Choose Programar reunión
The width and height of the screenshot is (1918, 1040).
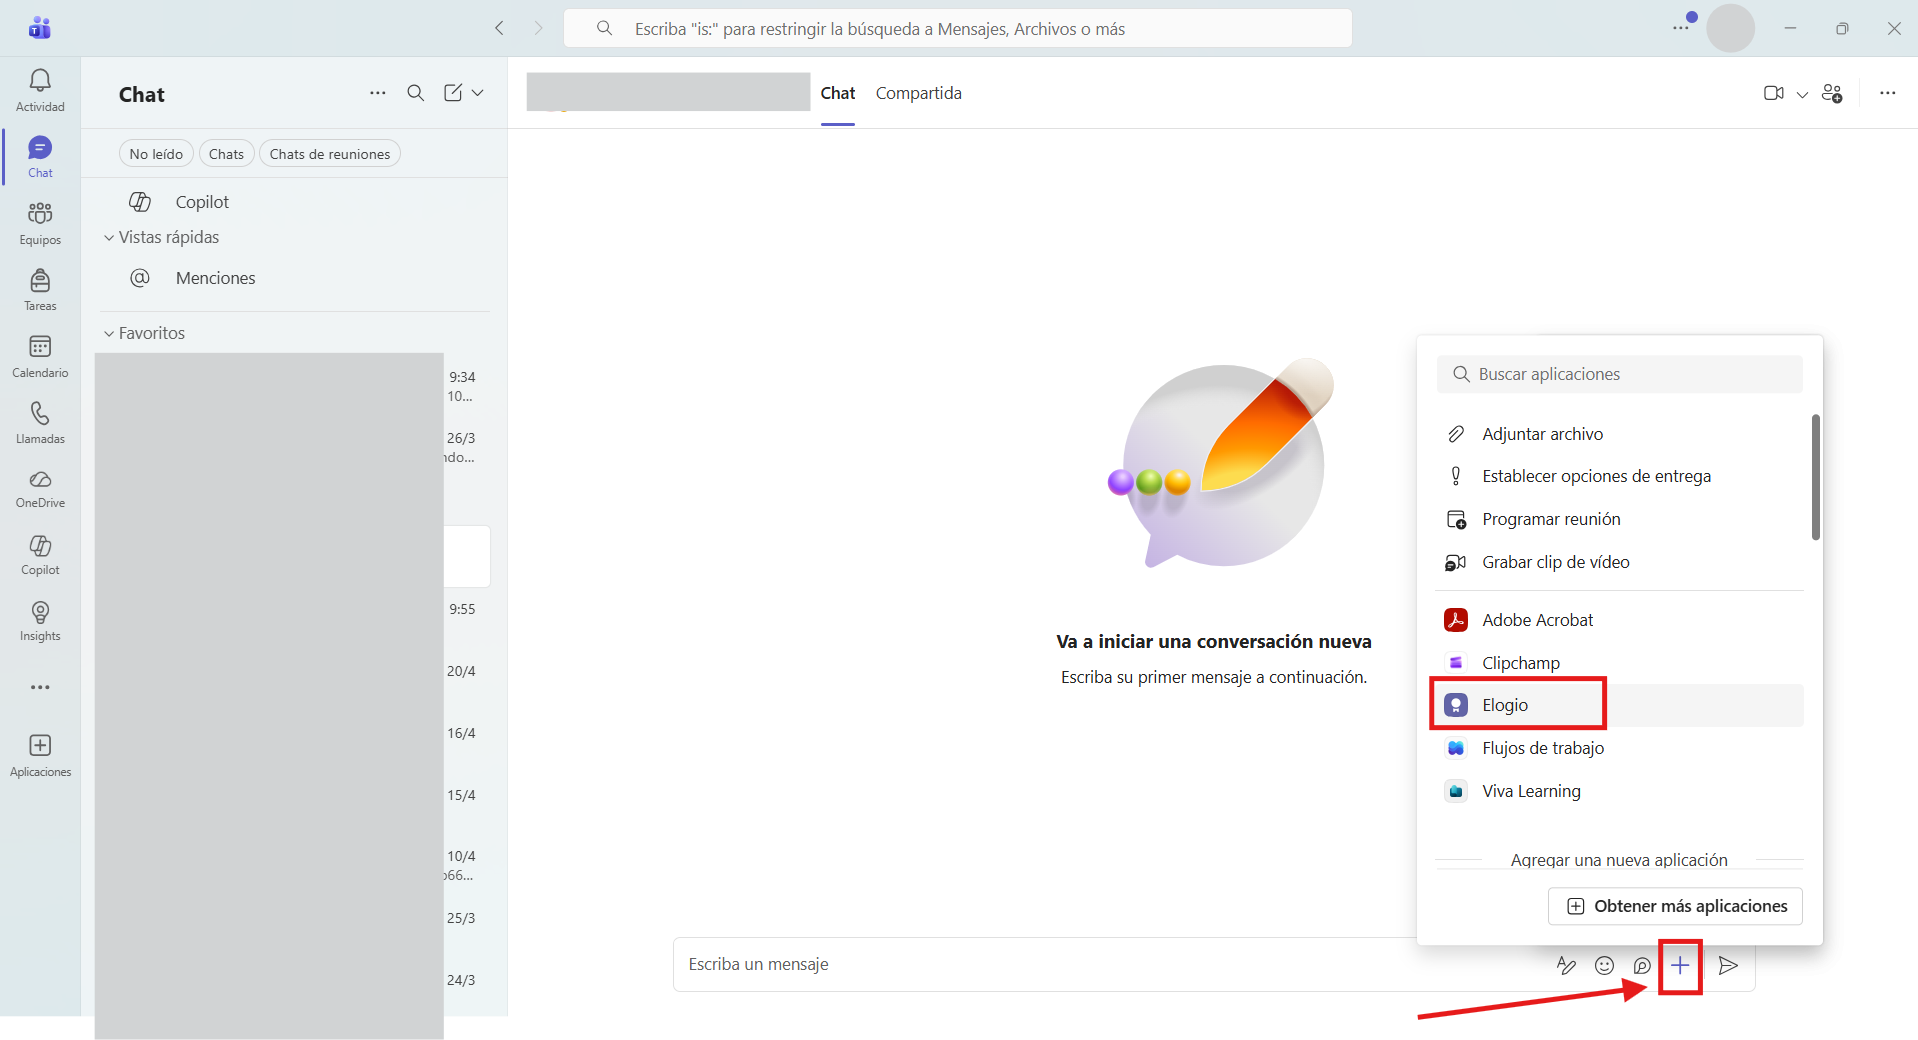point(1620,519)
